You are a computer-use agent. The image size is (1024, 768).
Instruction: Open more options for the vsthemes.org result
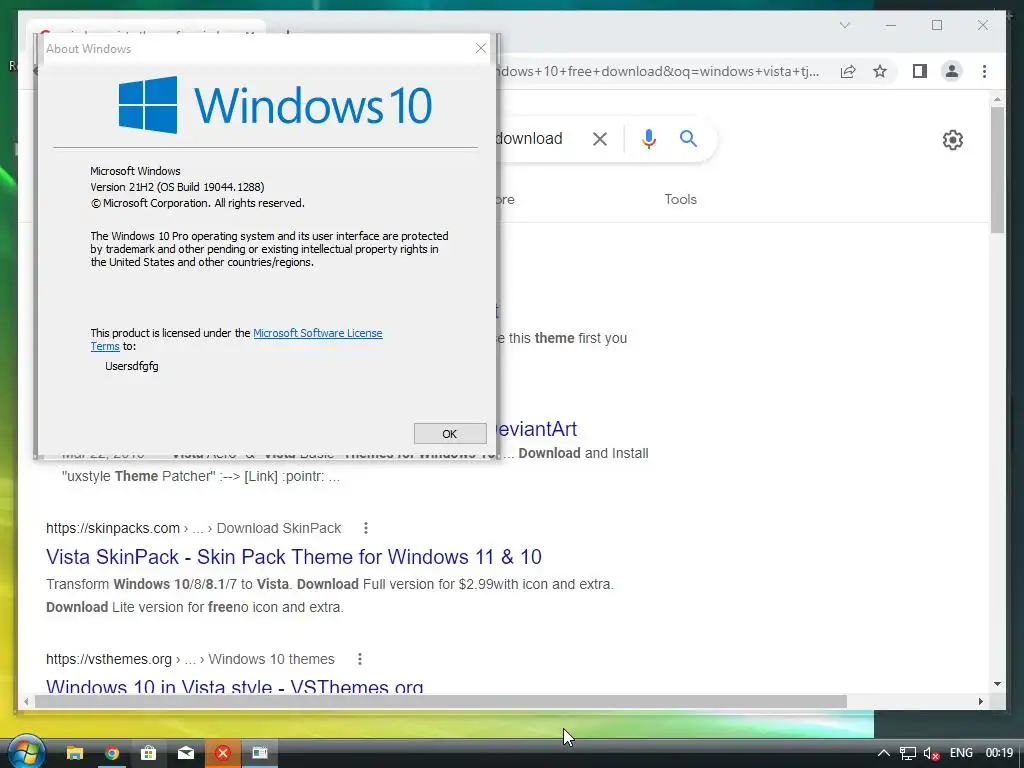point(359,659)
